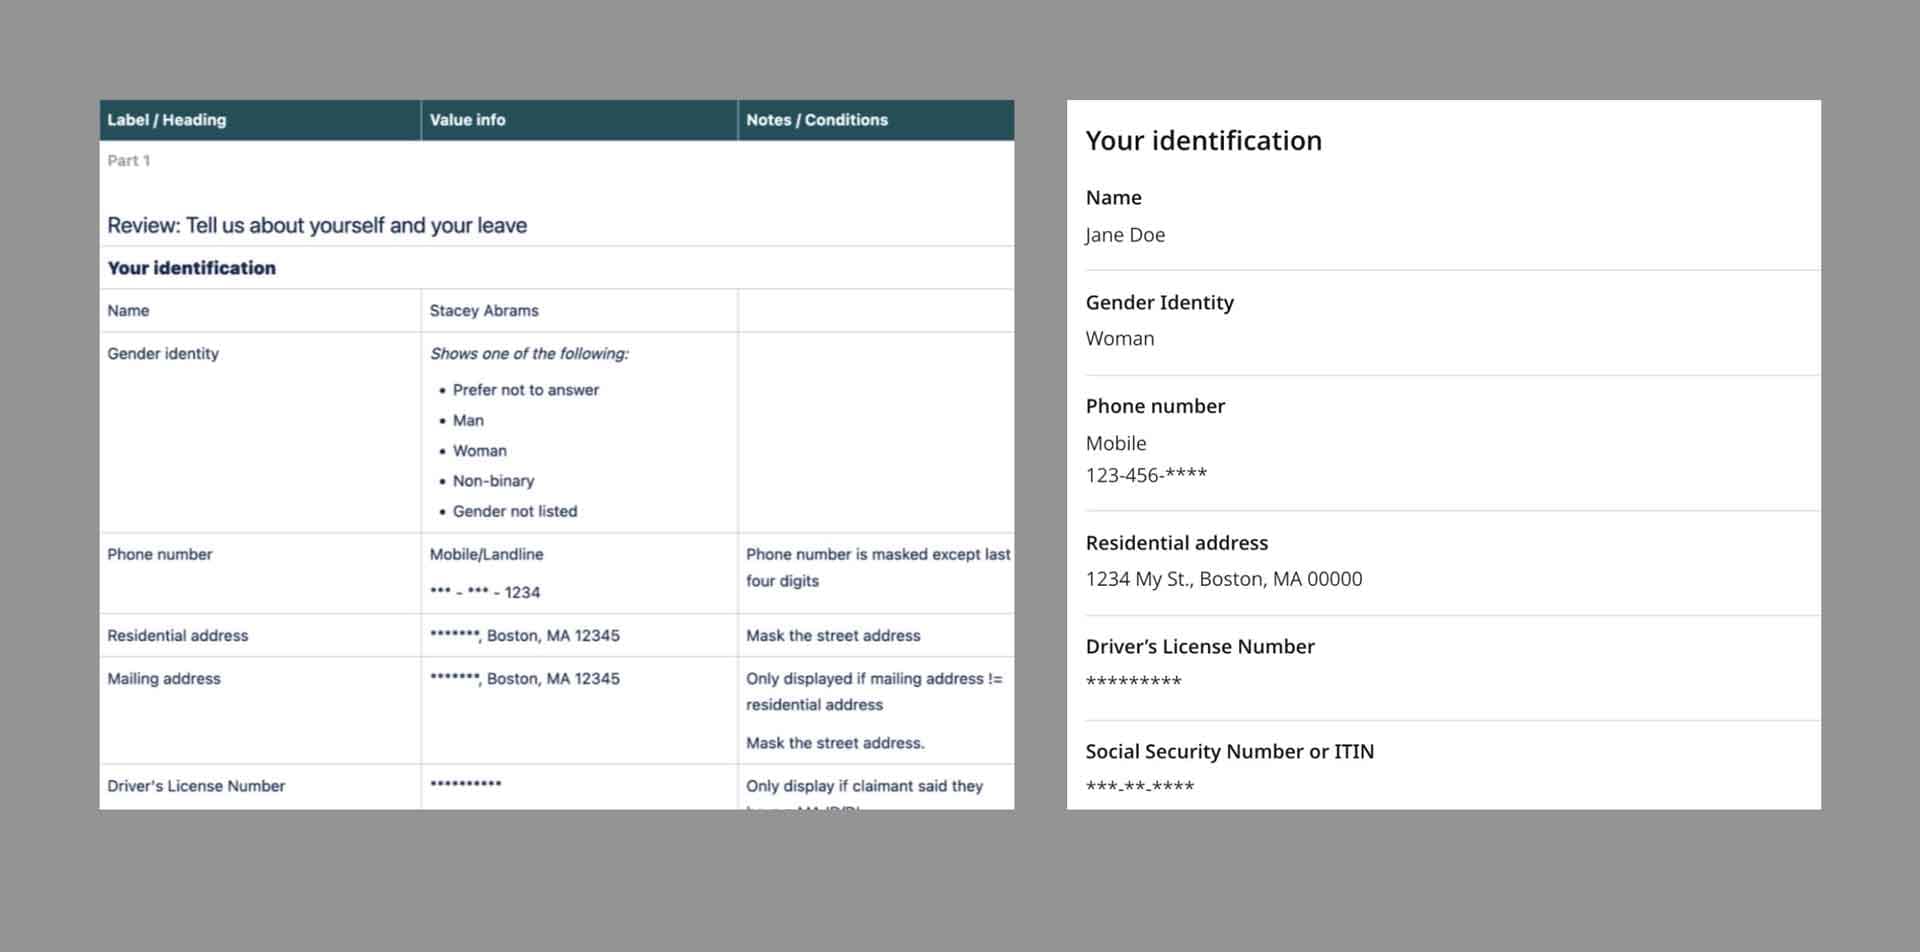This screenshot has height=952, width=1920.
Task: Select the name value "Stacey Abrams"
Action: point(484,310)
